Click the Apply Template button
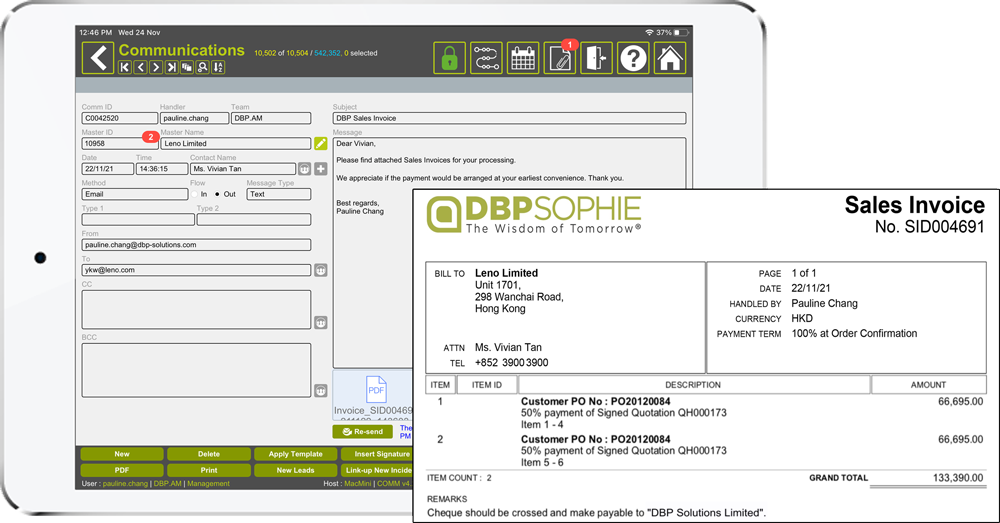Image resolution: width=1000 pixels, height=523 pixels. [293, 454]
